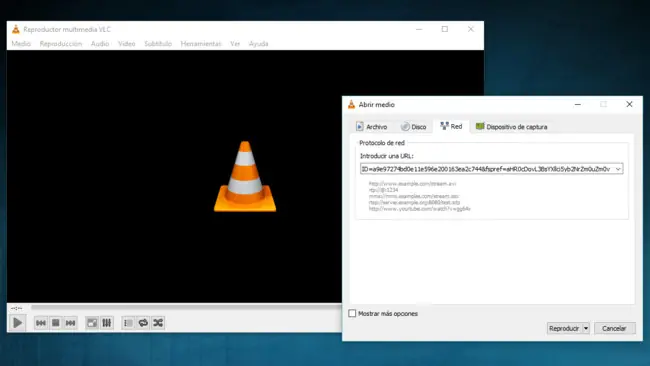Open the Reproducir button dropdown arrow
The image size is (650, 366).
tap(586, 328)
